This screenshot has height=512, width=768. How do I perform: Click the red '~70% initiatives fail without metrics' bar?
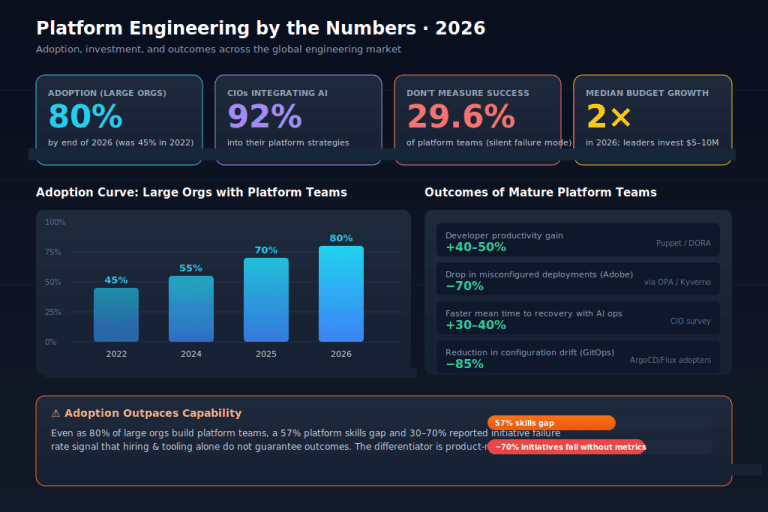click(566, 447)
